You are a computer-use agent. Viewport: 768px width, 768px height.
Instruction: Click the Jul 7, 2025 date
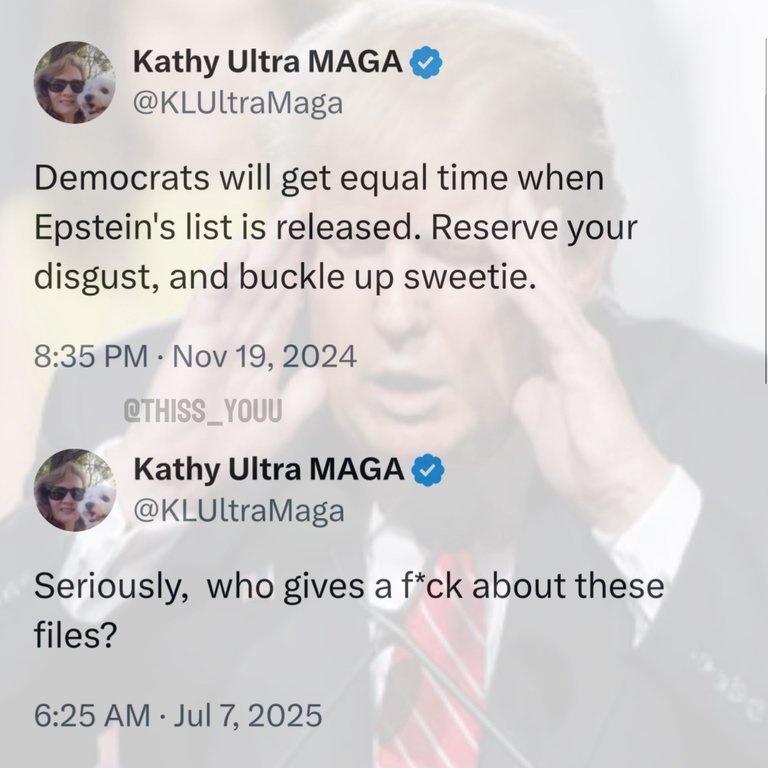point(248,715)
